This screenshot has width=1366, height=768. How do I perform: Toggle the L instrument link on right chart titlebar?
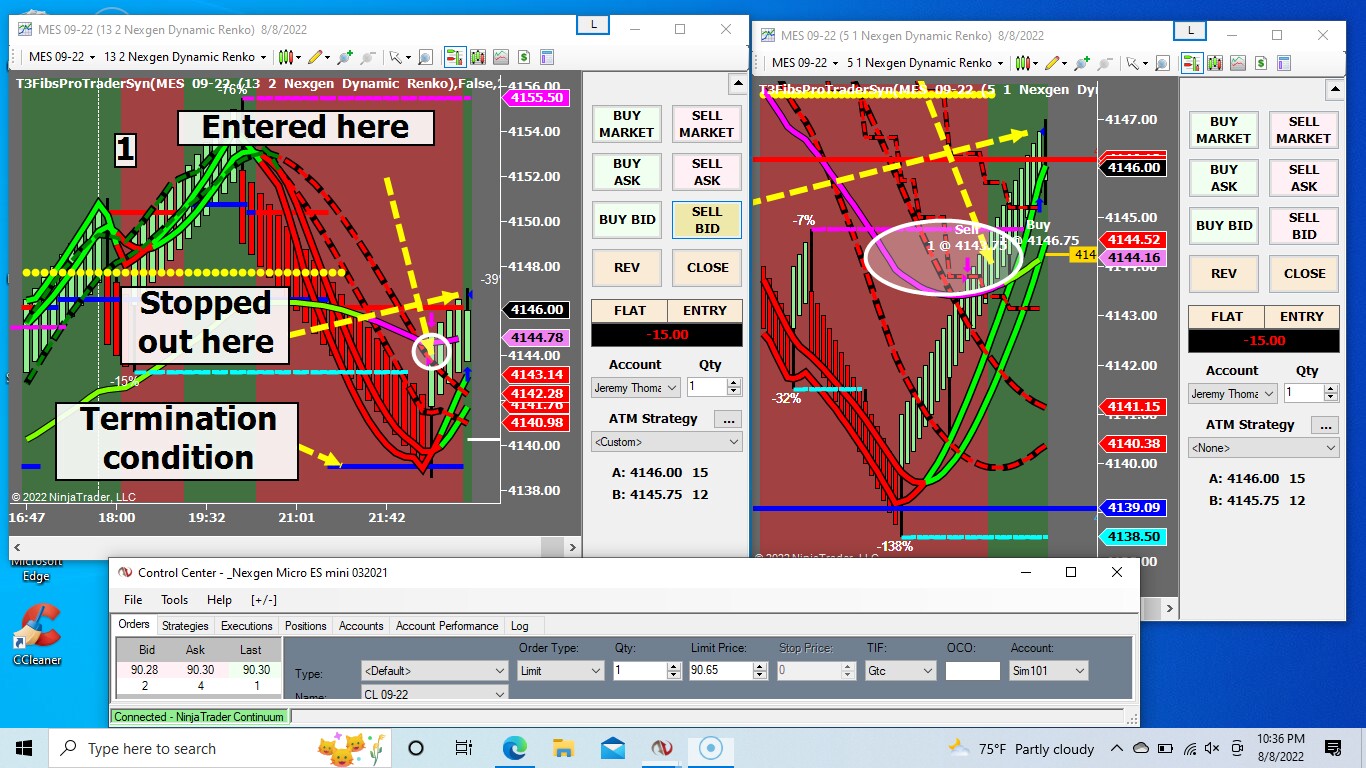point(1189,30)
